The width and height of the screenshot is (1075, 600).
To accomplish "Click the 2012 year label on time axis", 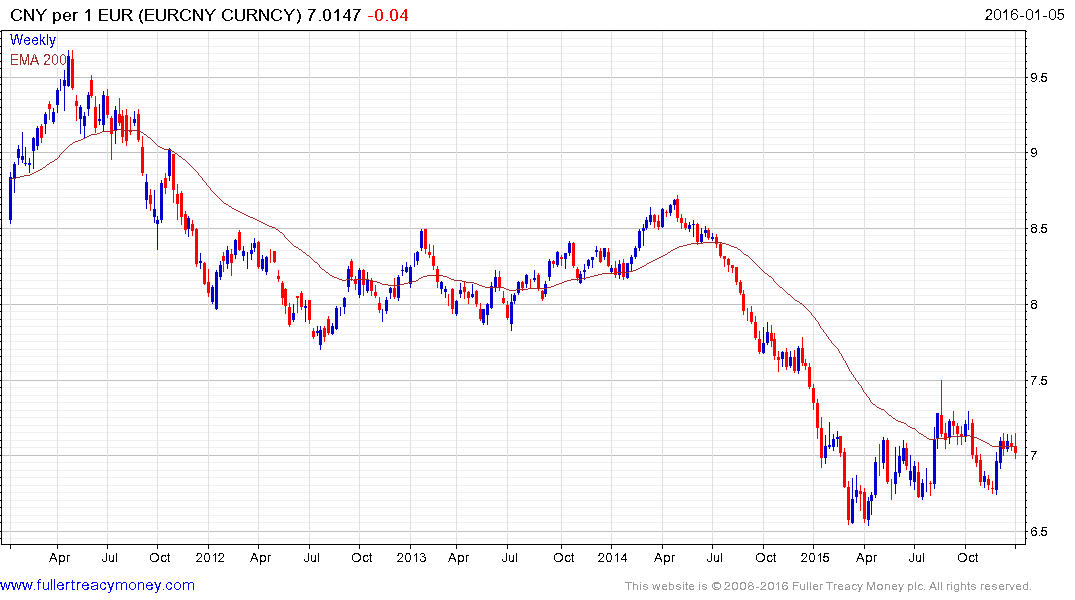I will 210,557.
